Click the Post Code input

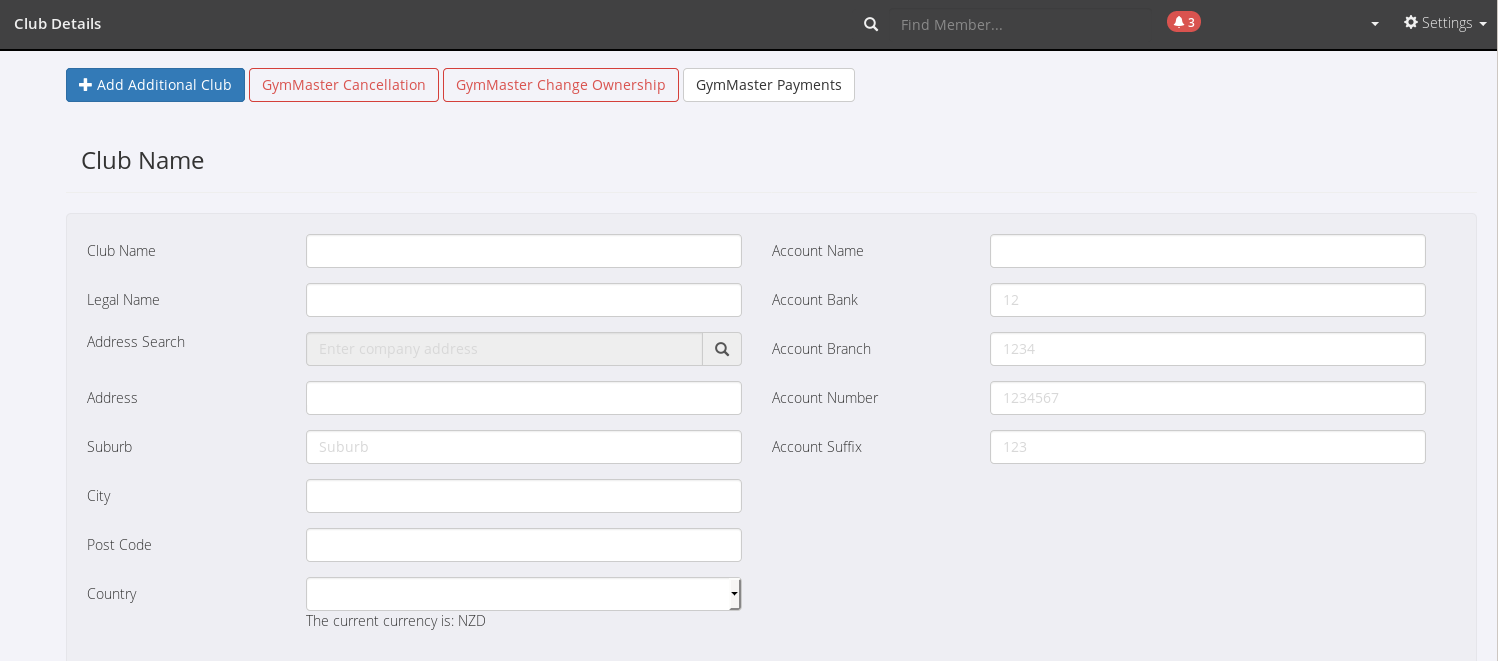coord(523,545)
